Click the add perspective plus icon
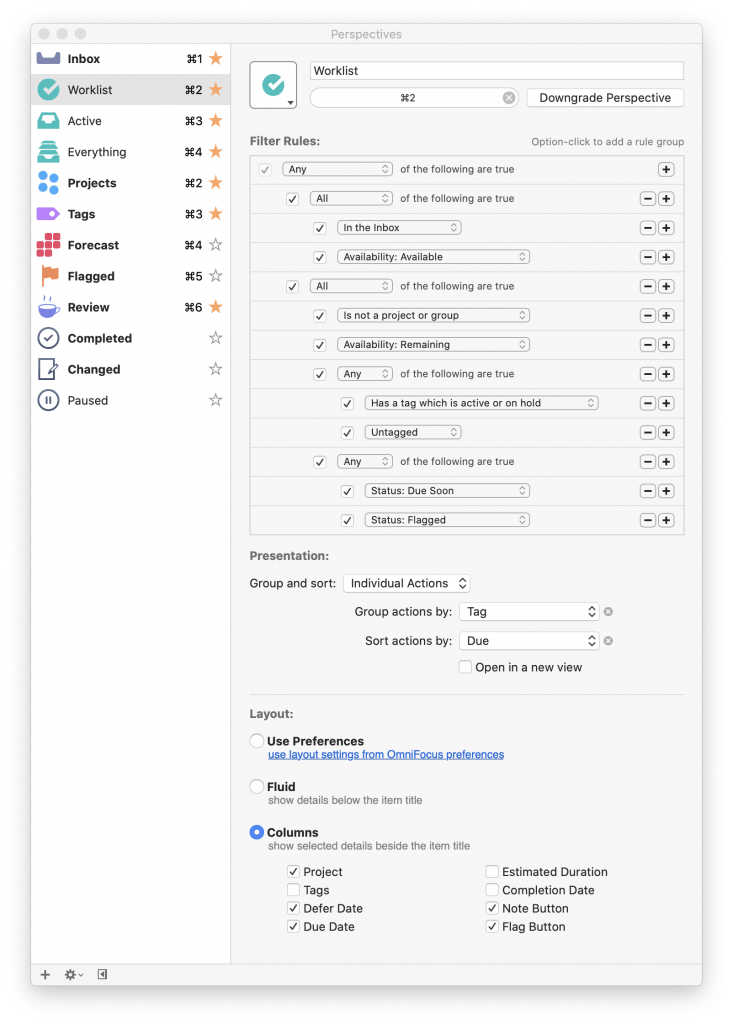Image resolution: width=733 pixels, height=1024 pixels. (x=45, y=974)
